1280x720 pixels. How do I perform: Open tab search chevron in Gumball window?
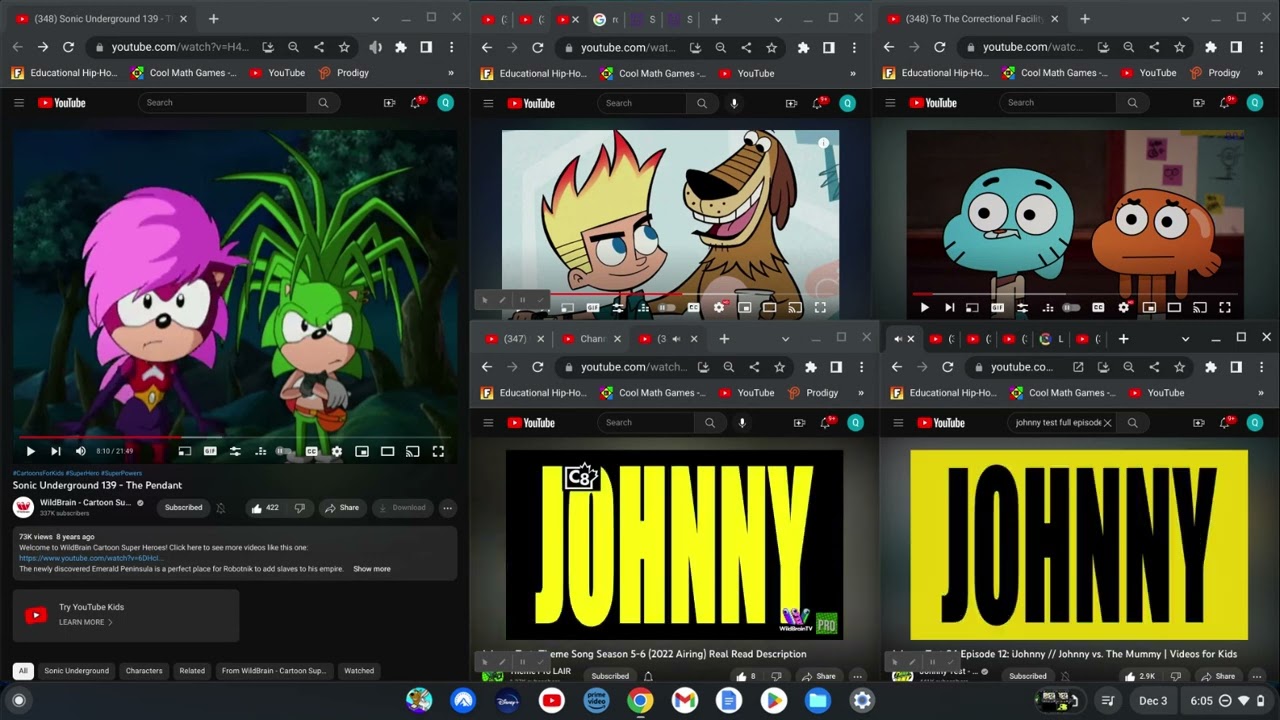1185,18
